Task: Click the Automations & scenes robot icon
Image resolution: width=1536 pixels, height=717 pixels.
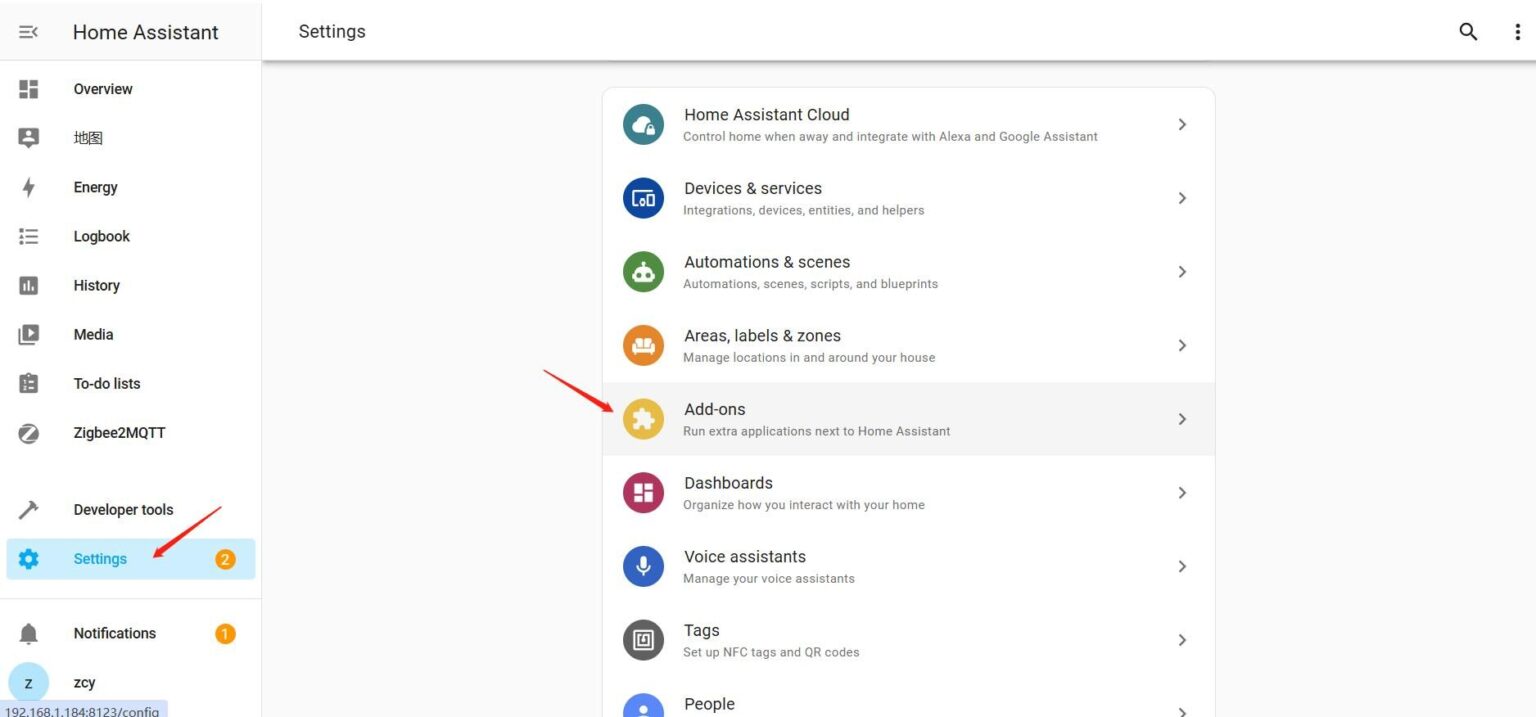Action: click(643, 272)
